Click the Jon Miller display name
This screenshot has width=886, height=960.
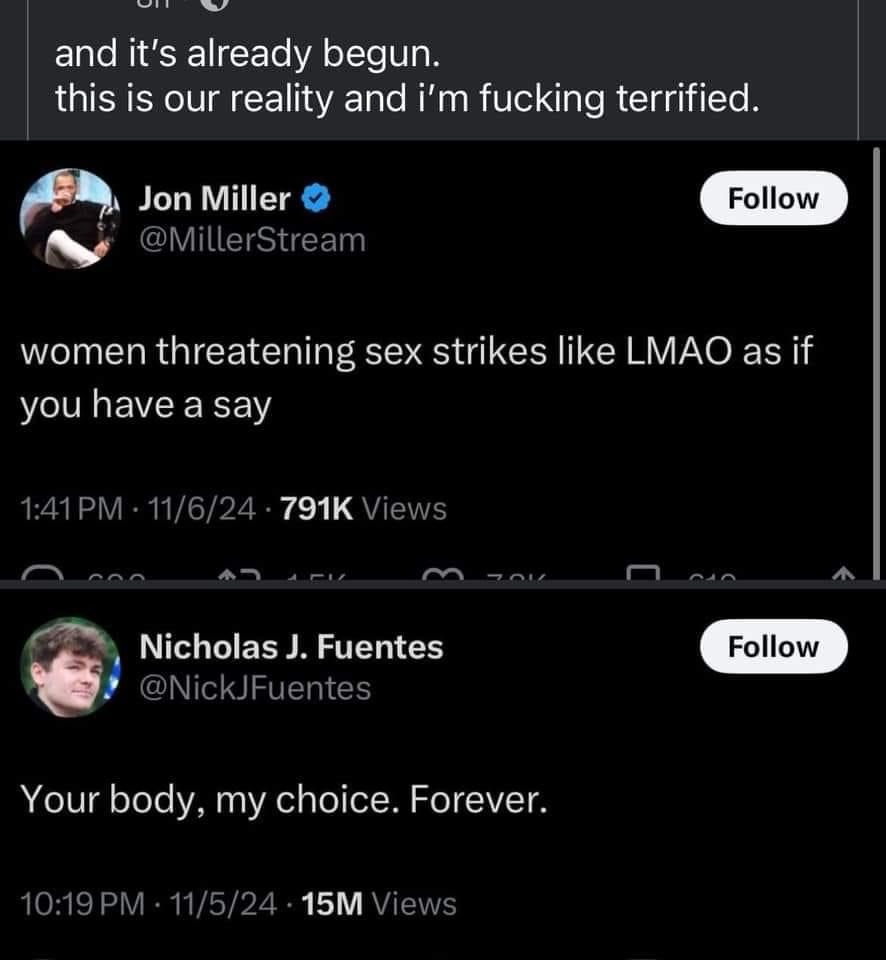(215, 199)
